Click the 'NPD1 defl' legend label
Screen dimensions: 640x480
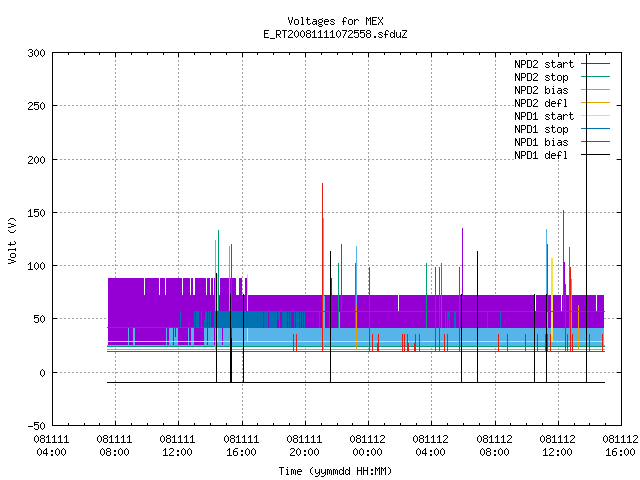[x=541, y=155]
